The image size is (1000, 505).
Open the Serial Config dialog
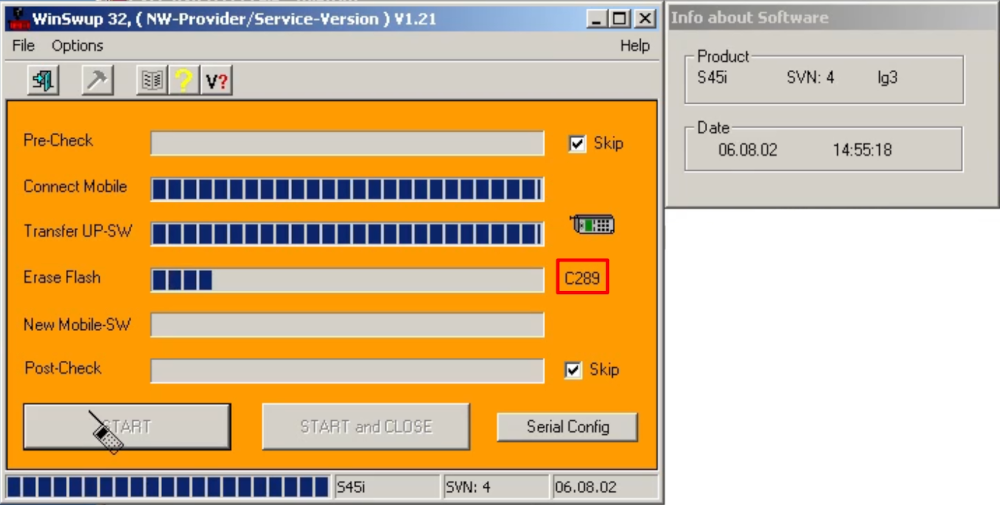coord(567,427)
